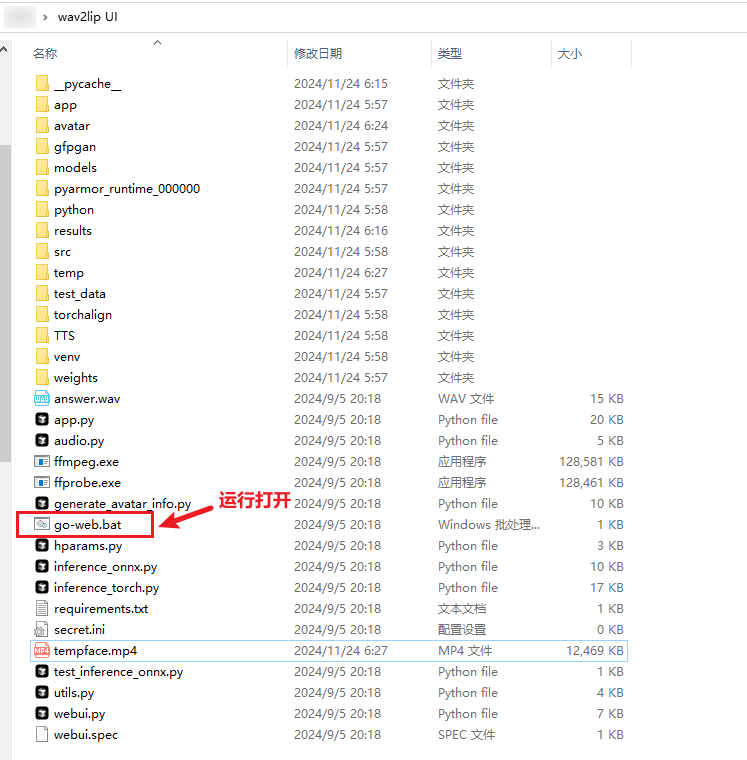Sort files by 名称 column header
The image size is (747, 760).
point(45,53)
